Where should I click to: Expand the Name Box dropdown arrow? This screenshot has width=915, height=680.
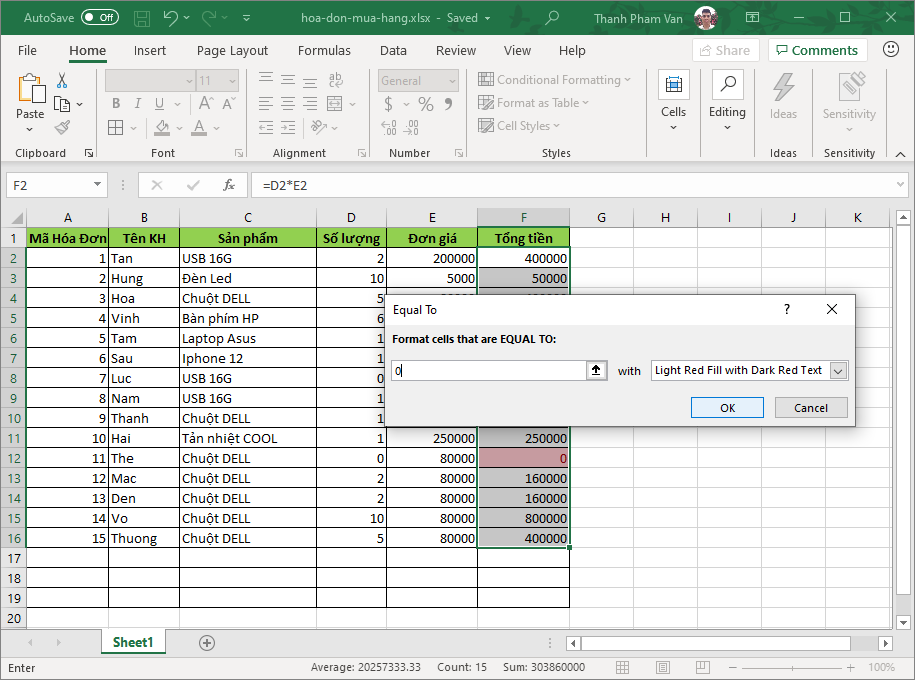pyautogui.click(x=97, y=185)
